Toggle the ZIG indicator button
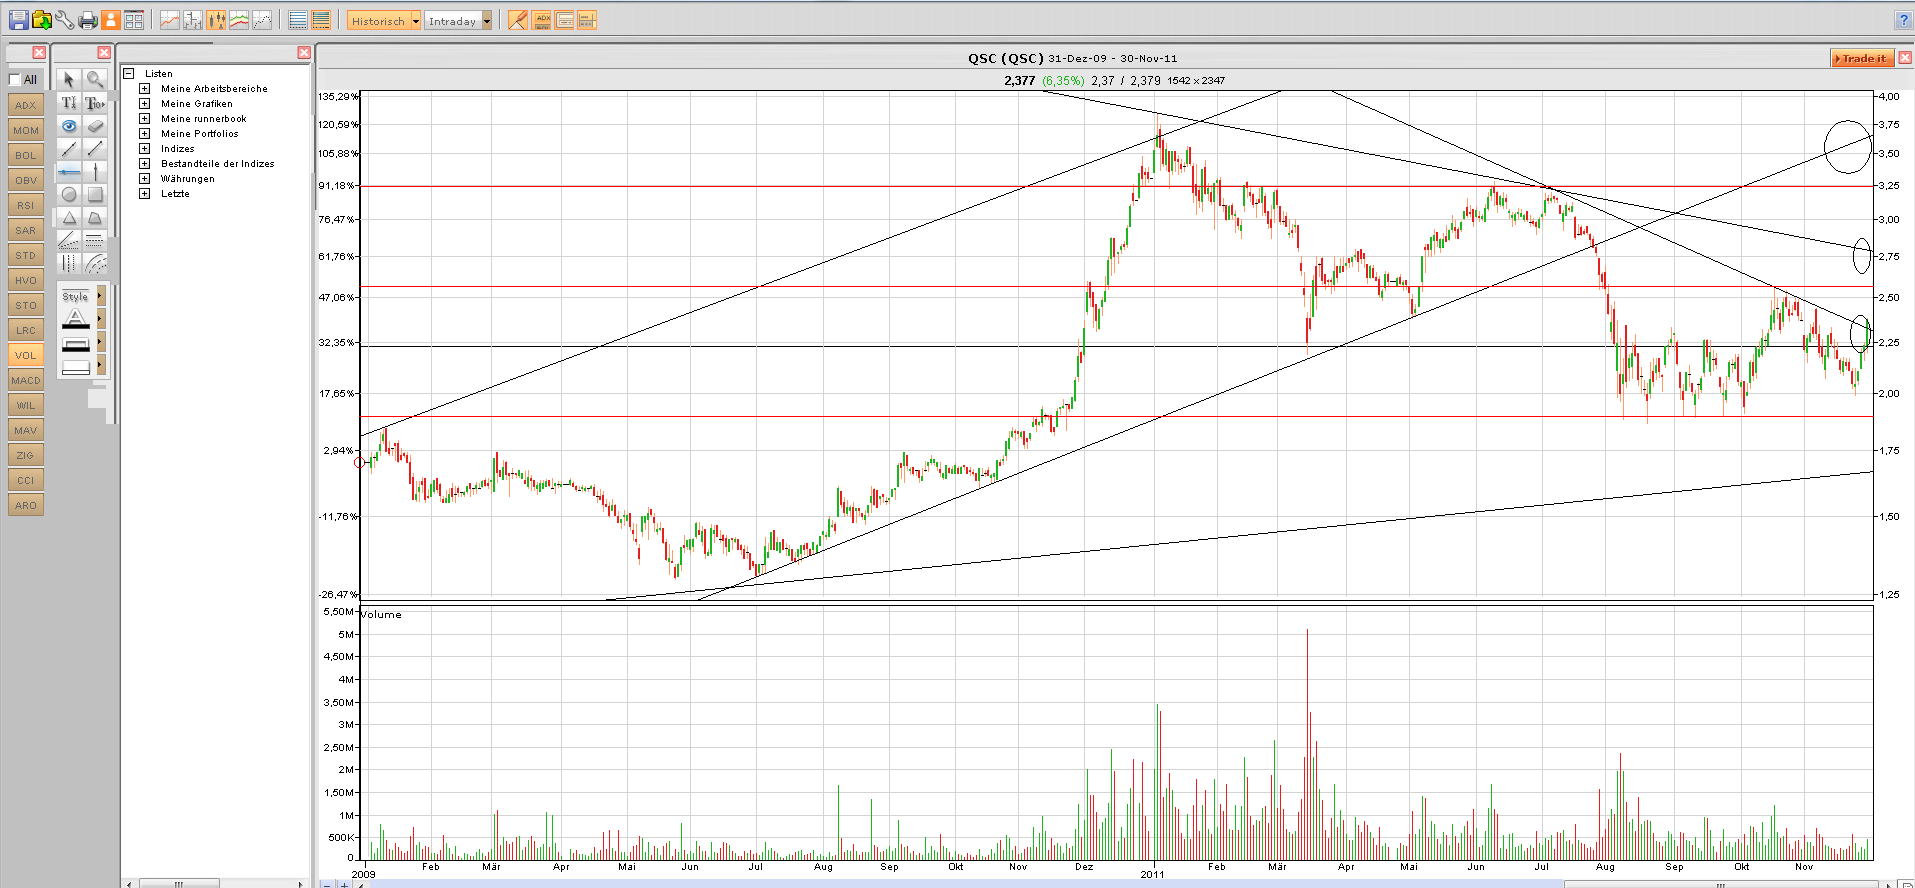 (25, 455)
